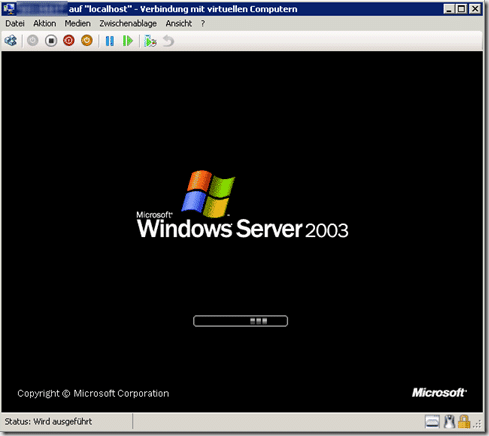Click the italic Microsoft brand text
The width and height of the screenshot is (489, 436).
click(x=440, y=393)
